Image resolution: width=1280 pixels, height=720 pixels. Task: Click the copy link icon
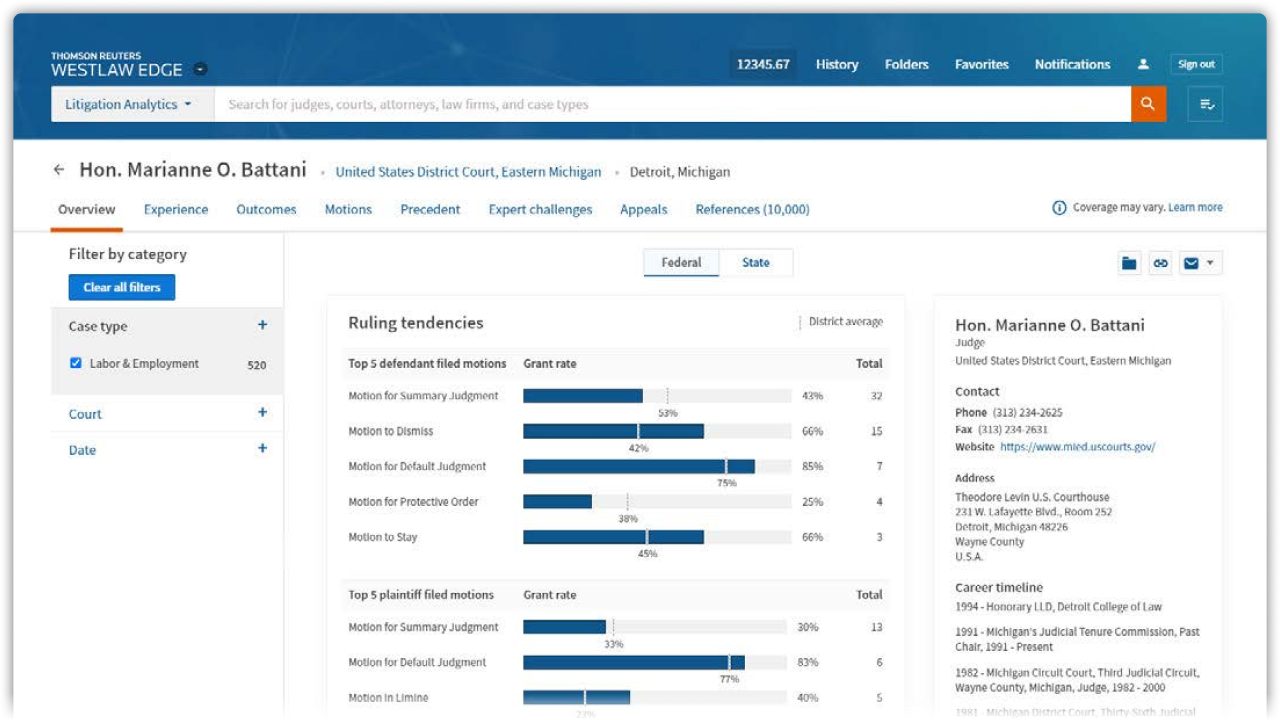pyautogui.click(x=1162, y=262)
